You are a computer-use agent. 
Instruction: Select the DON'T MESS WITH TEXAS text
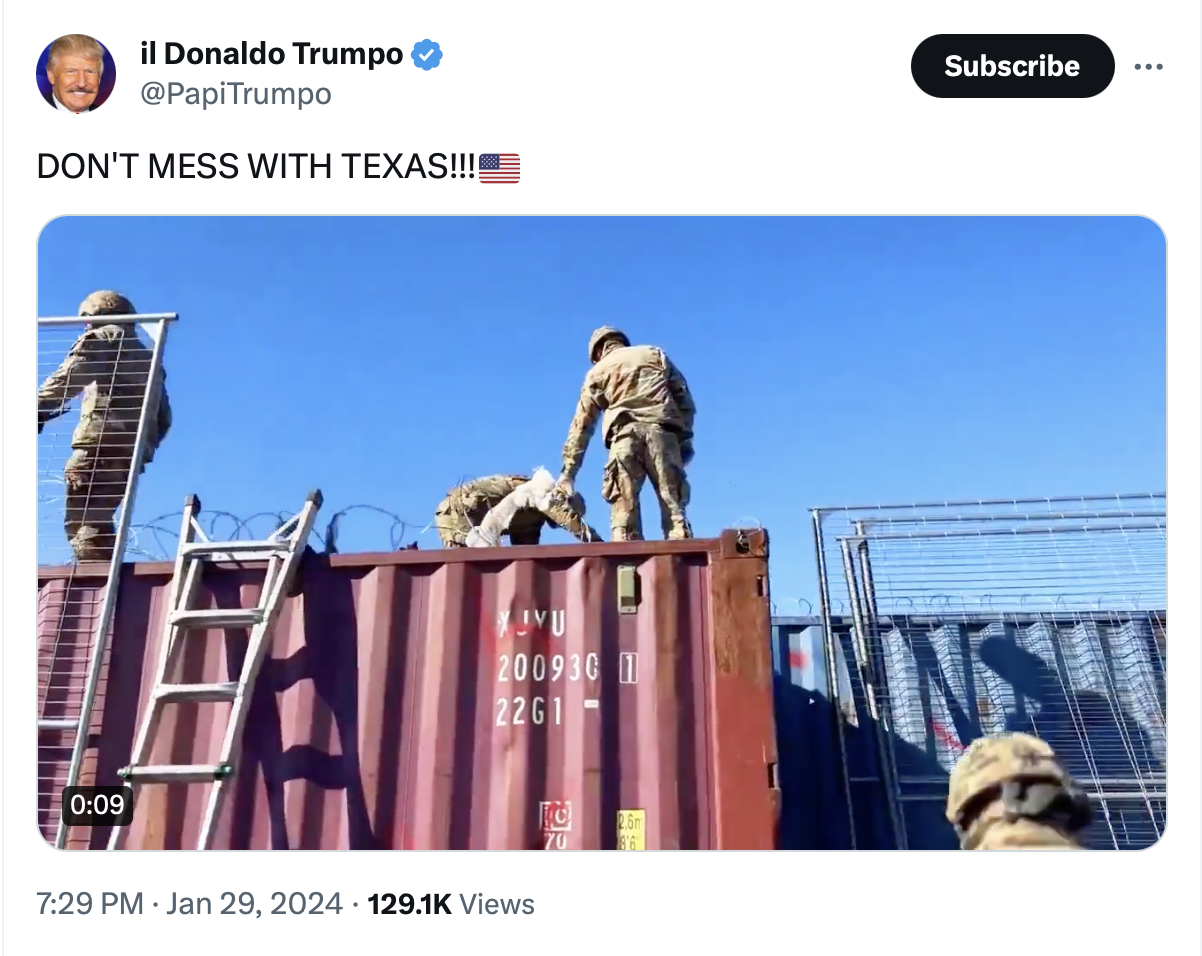click(257, 167)
